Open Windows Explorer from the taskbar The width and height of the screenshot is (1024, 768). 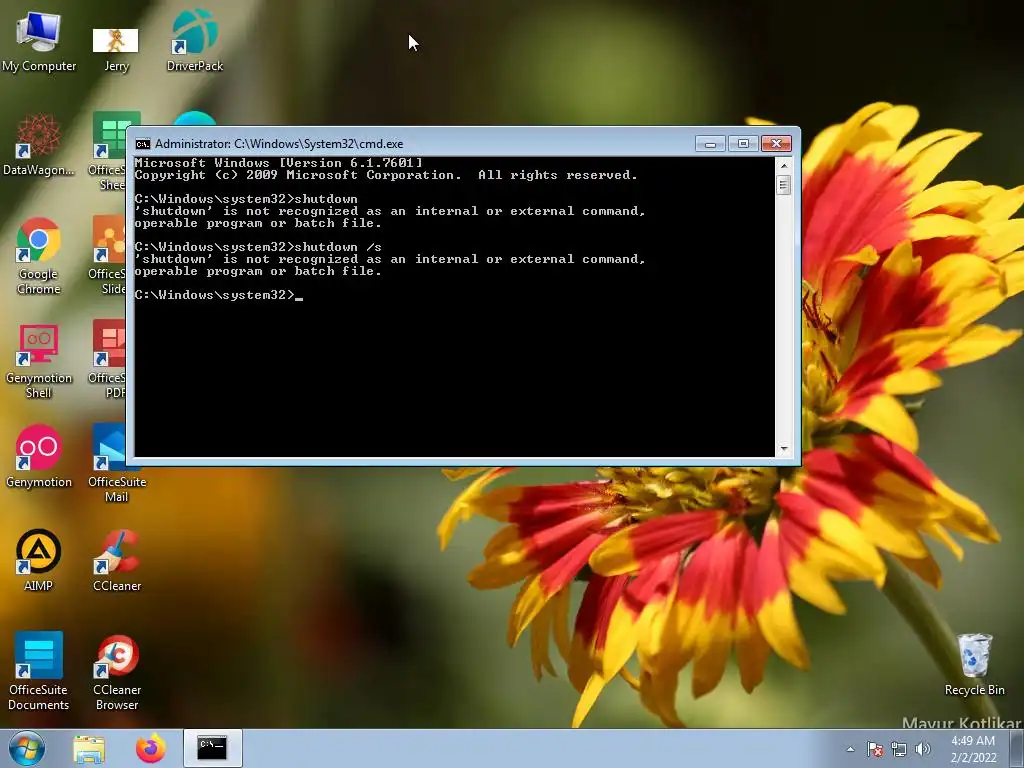[89, 749]
